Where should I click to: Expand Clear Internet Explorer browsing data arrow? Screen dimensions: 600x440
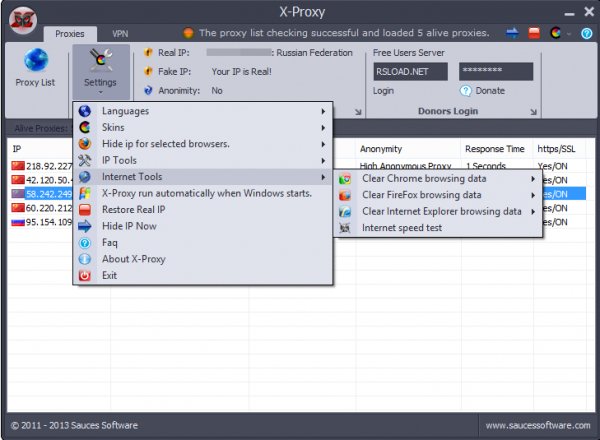(x=533, y=212)
